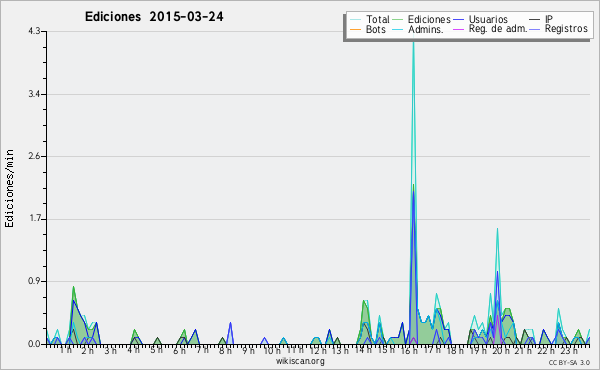
Task: Click the y-axis value 3.4
Action: pos(34,94)
